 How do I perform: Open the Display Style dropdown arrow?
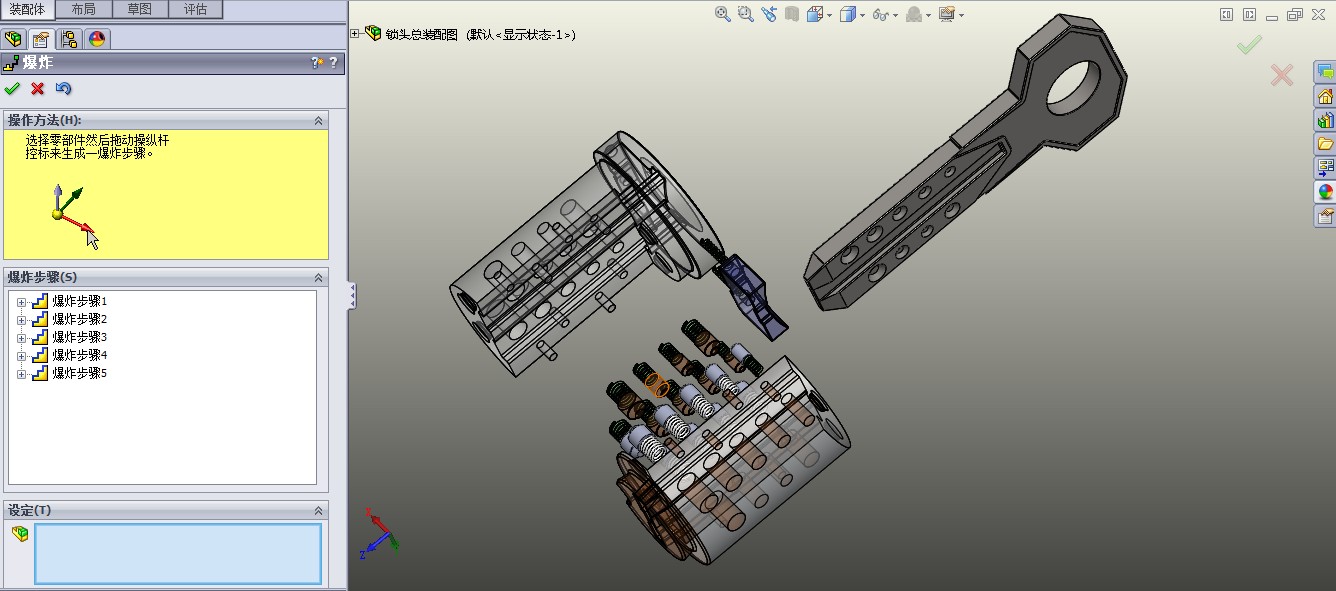862,15
